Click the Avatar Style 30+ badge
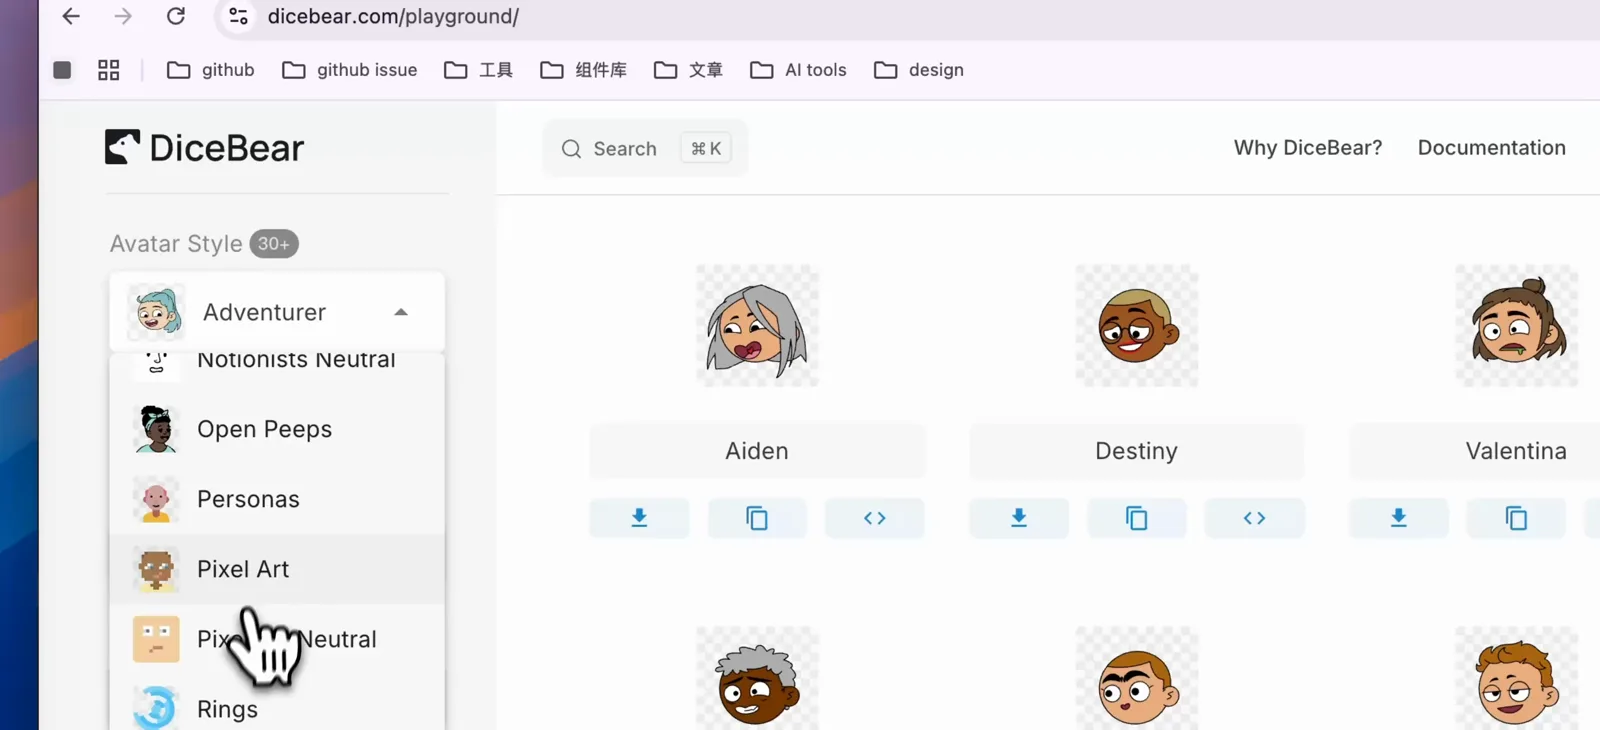 (274, 244)
